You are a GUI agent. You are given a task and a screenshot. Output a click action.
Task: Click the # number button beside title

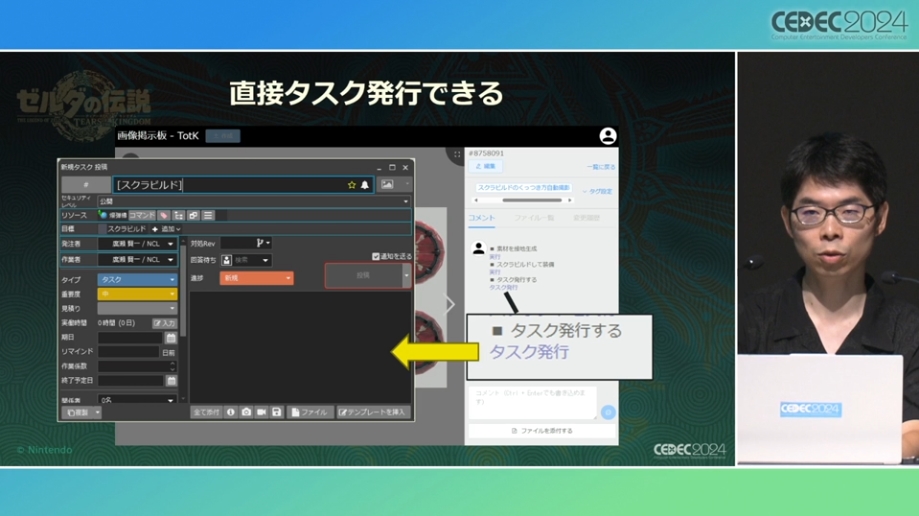[x=86, y=185]
